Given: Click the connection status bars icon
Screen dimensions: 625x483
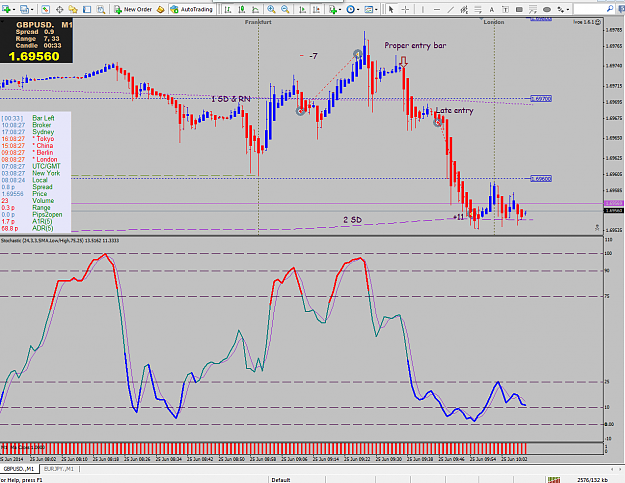Looking at the screenshot, I should point(554,480).
